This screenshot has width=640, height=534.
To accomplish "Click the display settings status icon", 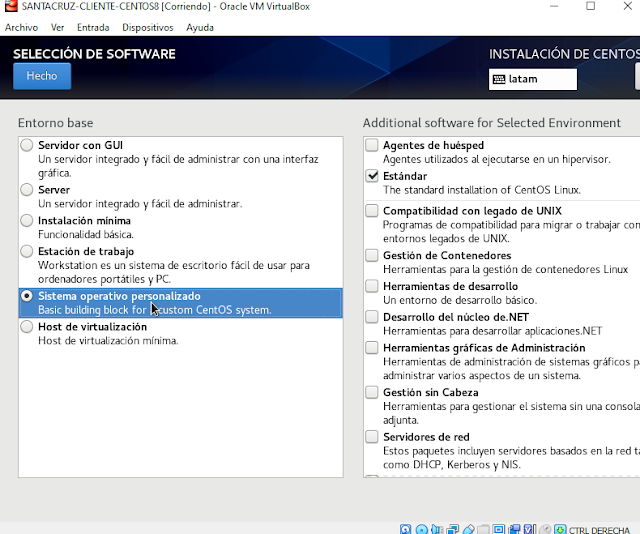I will 498,530.
